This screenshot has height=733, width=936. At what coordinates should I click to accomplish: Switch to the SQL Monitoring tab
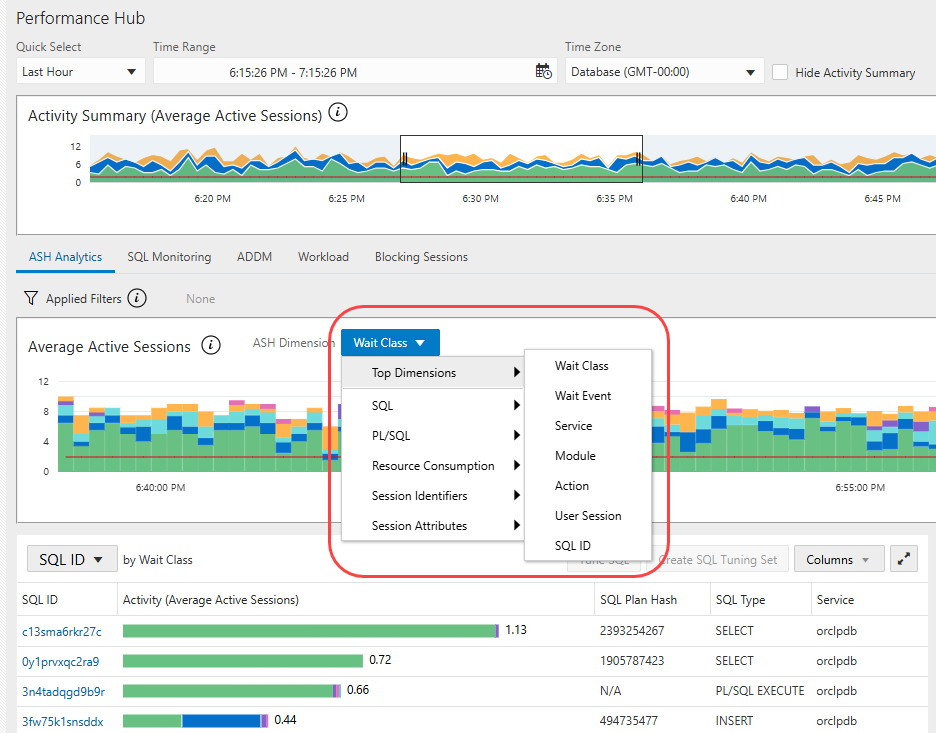169,257
